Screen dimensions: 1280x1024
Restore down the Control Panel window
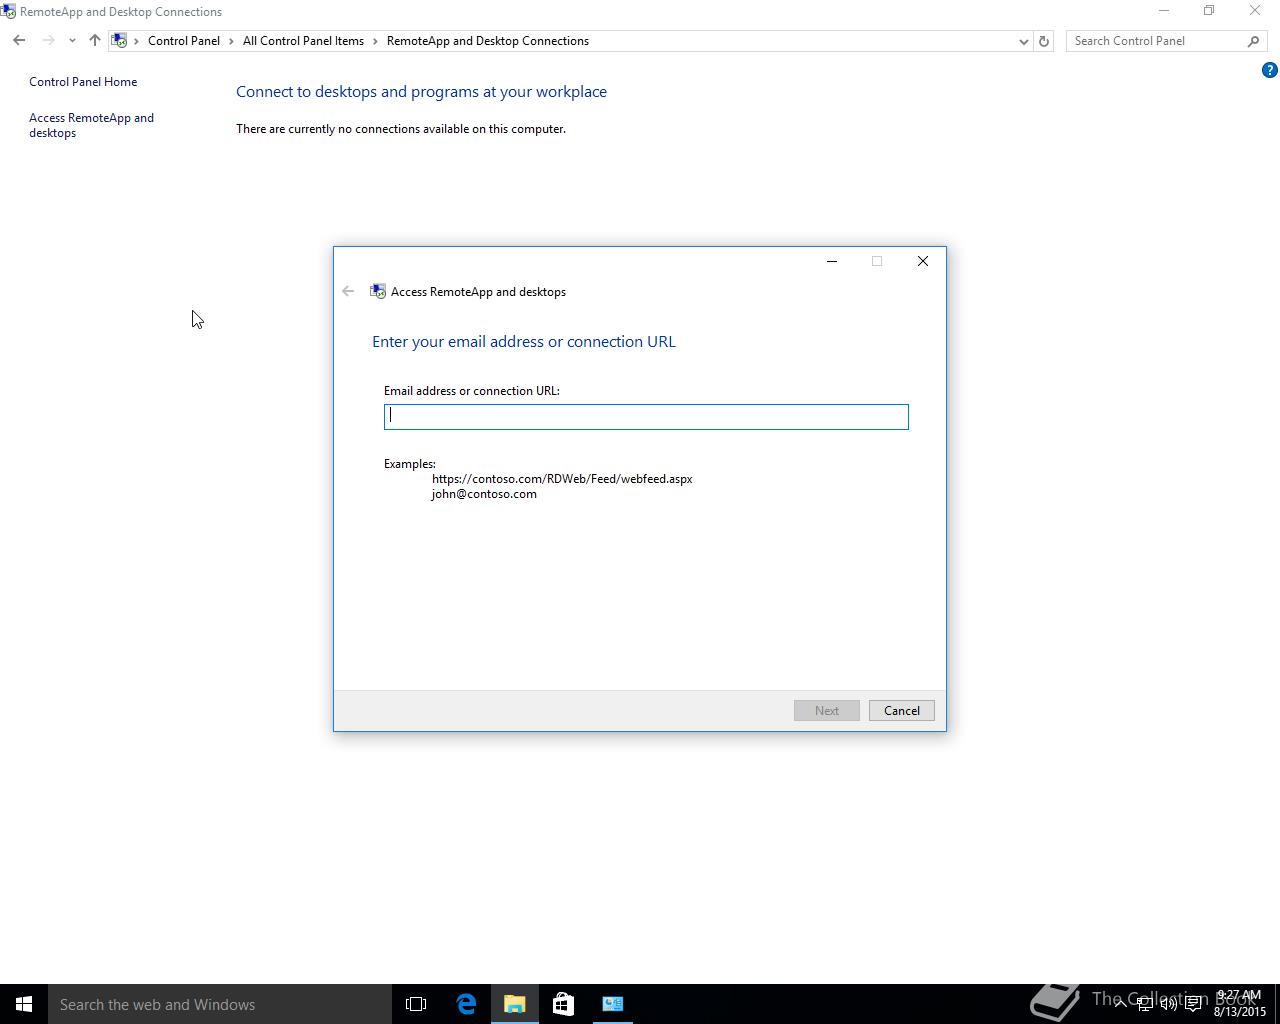tap(1209, 11)
